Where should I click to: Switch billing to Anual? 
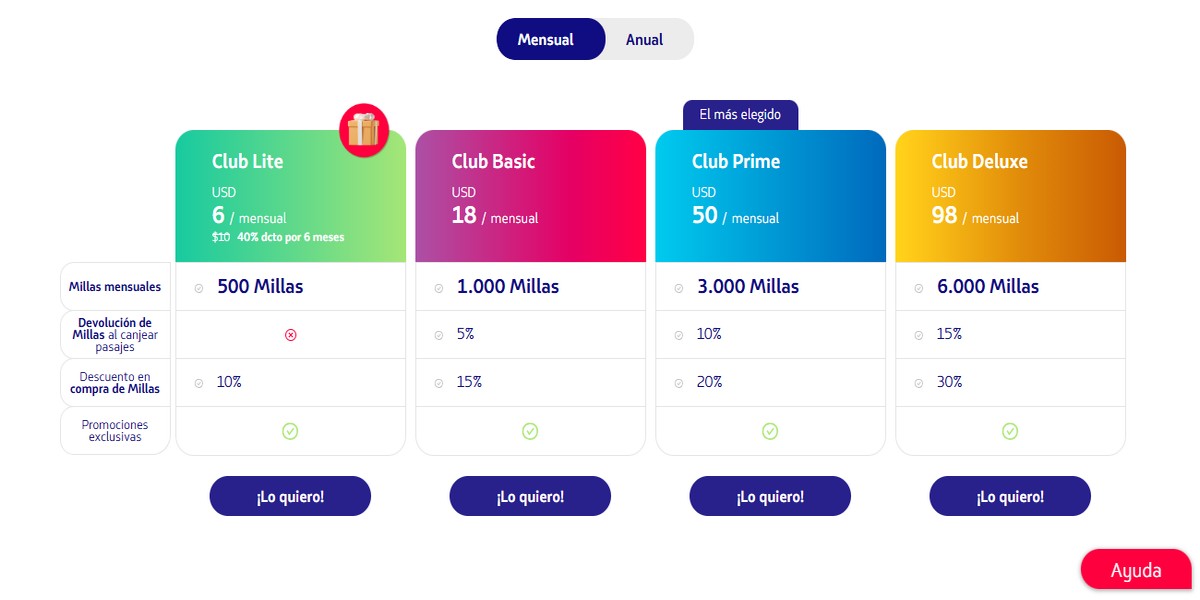[x=644, y=40]
